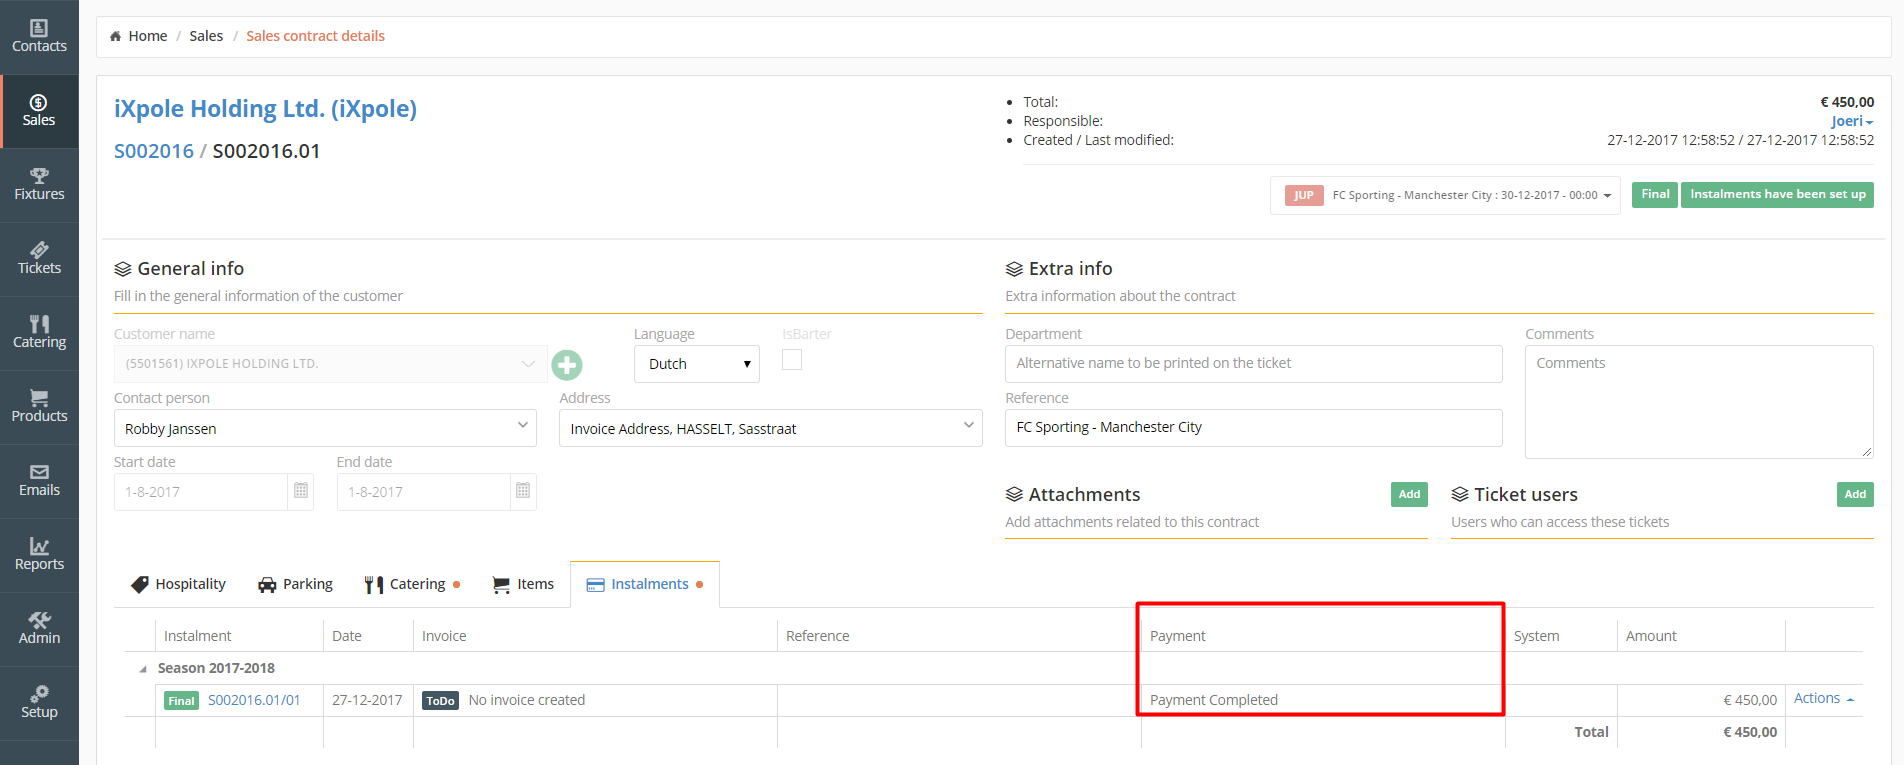Open Products cart icon
The width and height of the screenshot is (1904, 765).
(x=39, y=398)
